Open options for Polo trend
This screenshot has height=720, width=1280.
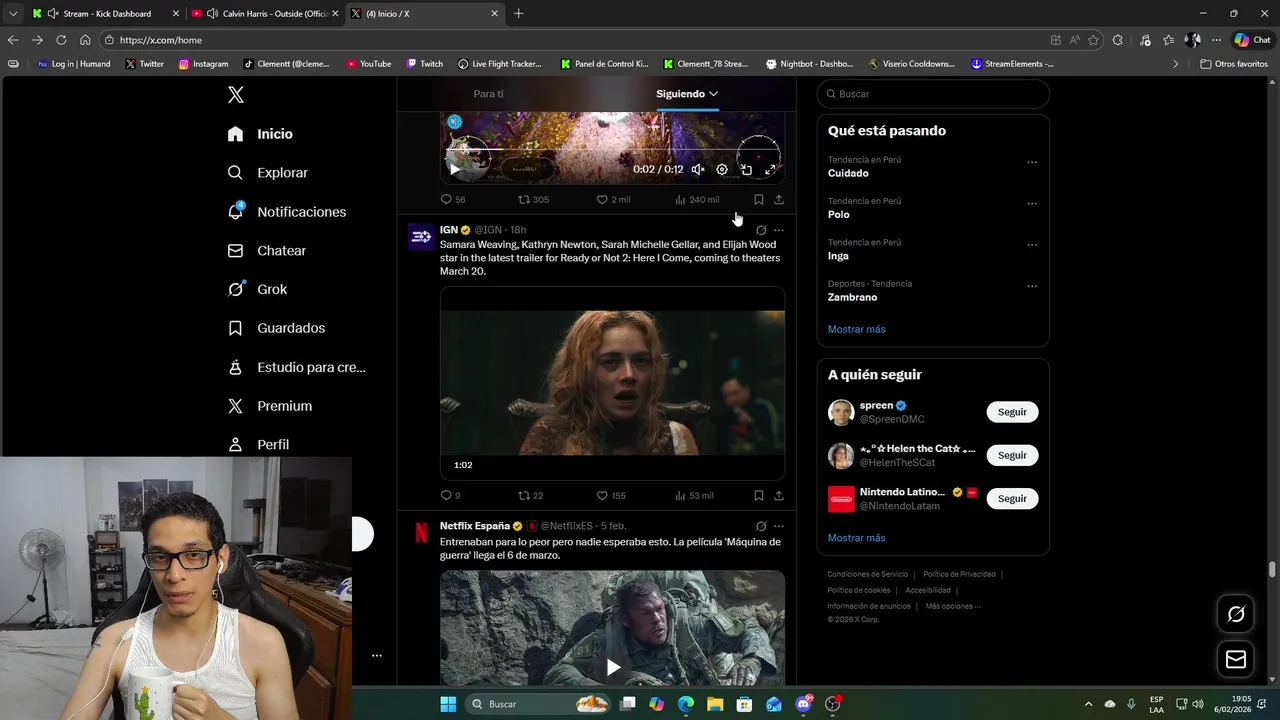pos(1032,203)
